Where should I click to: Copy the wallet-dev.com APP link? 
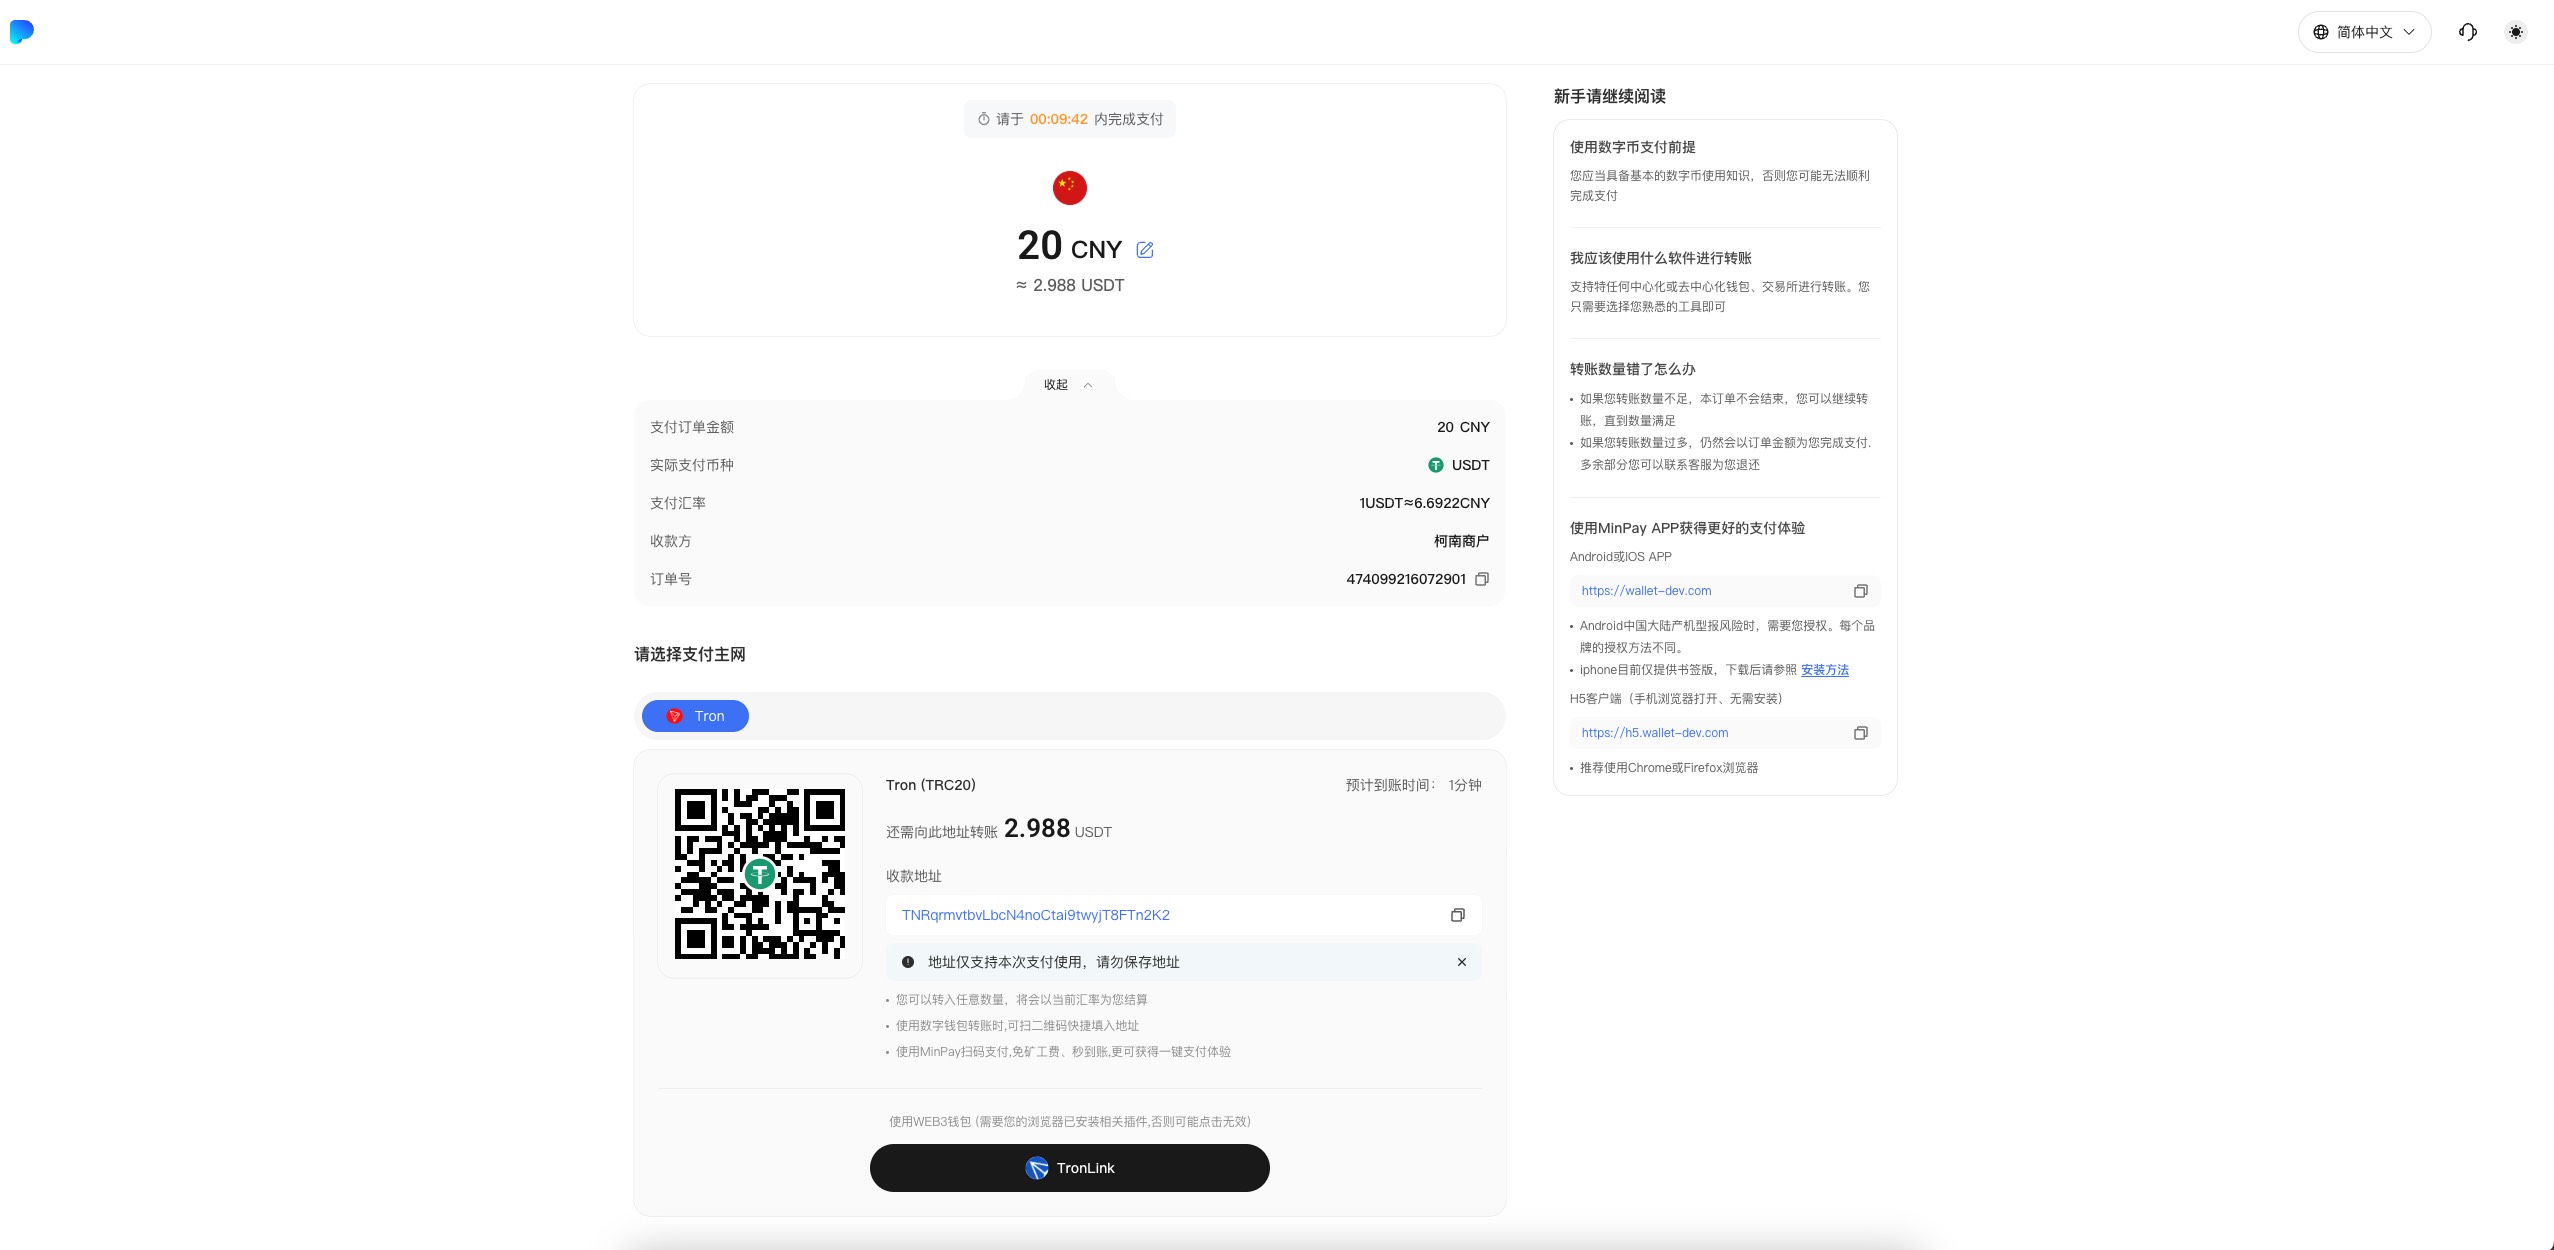tap(1860, 591)
